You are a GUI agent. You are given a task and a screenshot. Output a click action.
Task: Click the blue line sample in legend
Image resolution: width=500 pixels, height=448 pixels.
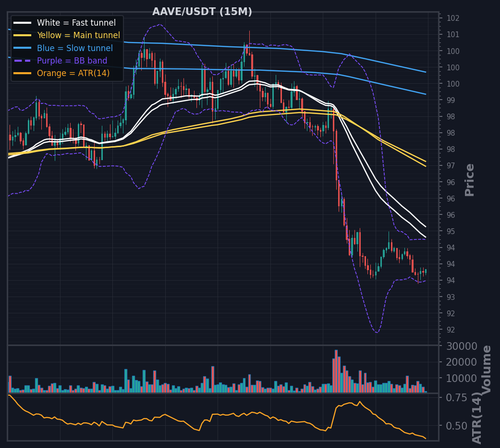tap(22, 48)
